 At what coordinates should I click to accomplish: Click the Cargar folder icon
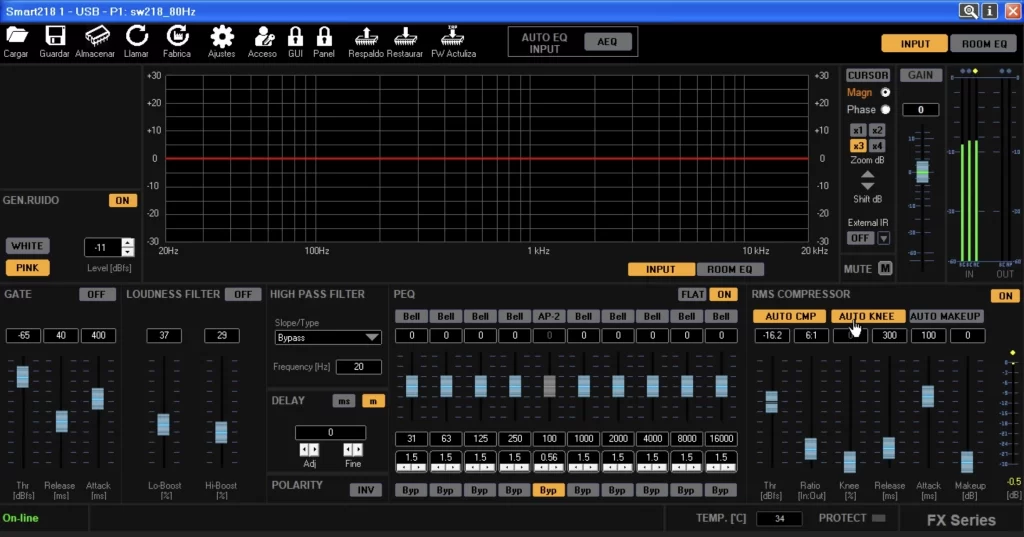pyautogui.click(x=16, y=36)
